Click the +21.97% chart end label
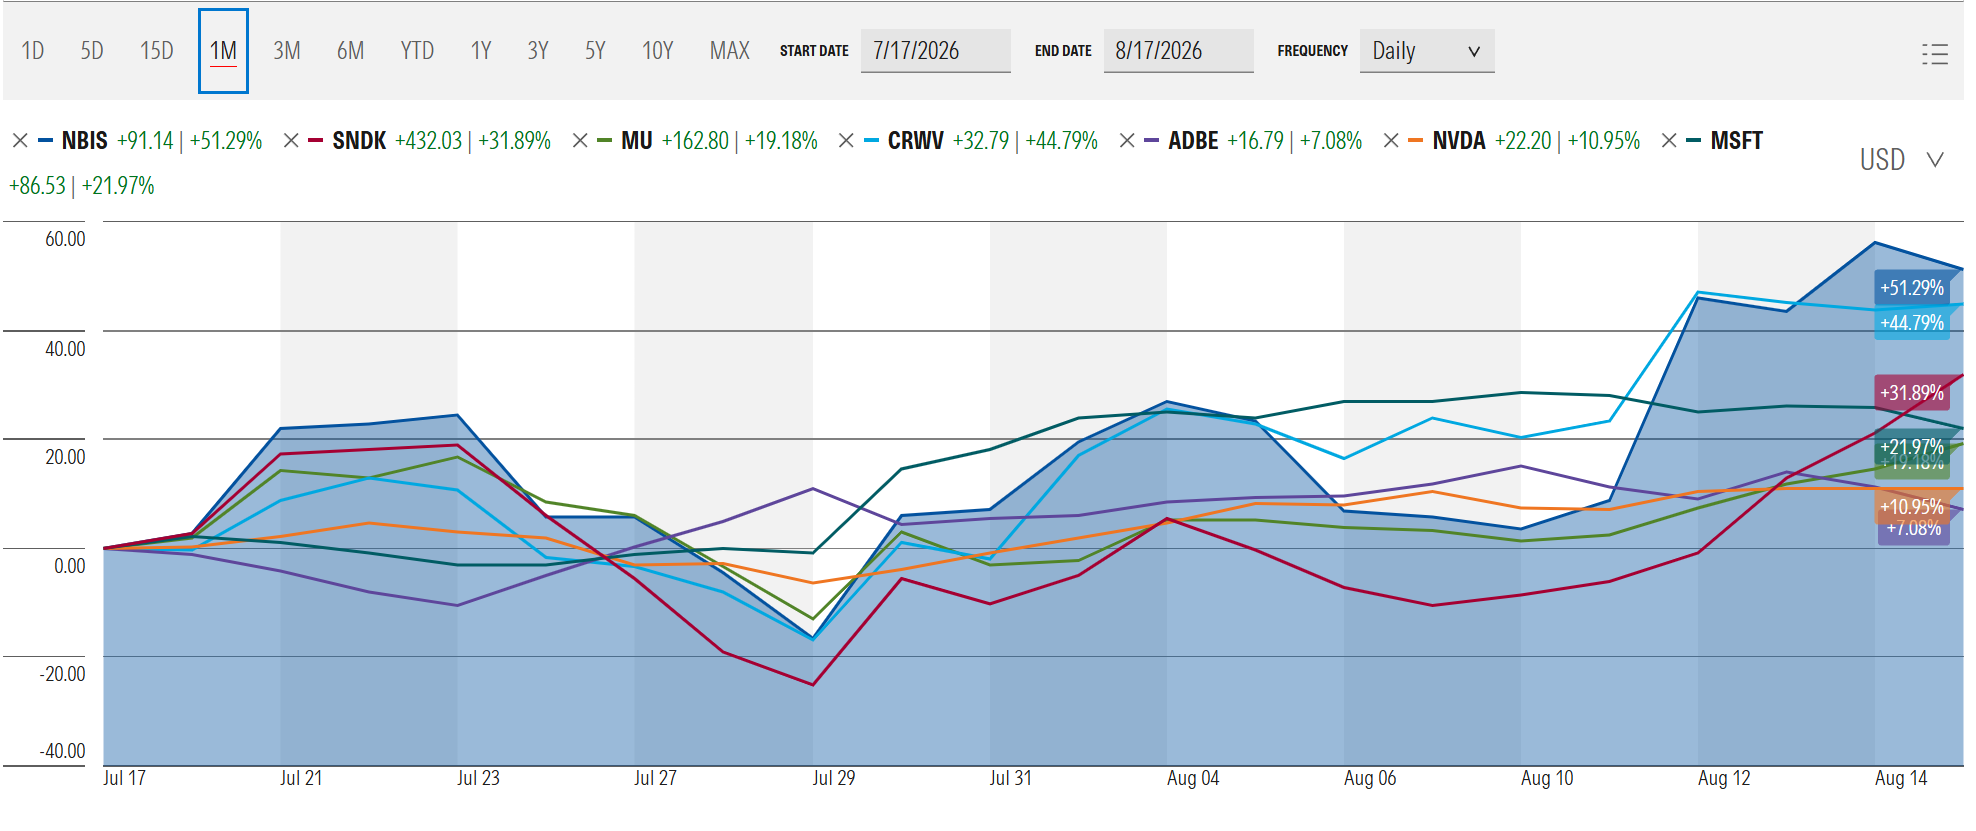 tap(1912, 447)
